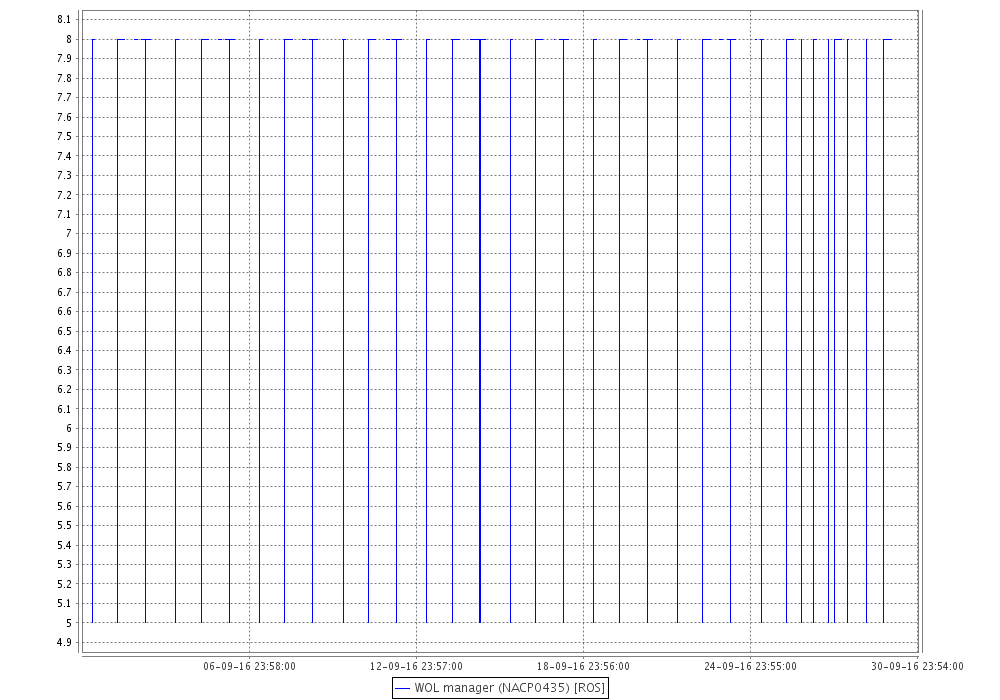The image size is (1000, 700).
Task: Click the y-axis value 8
Action: (x=69, y=40)
